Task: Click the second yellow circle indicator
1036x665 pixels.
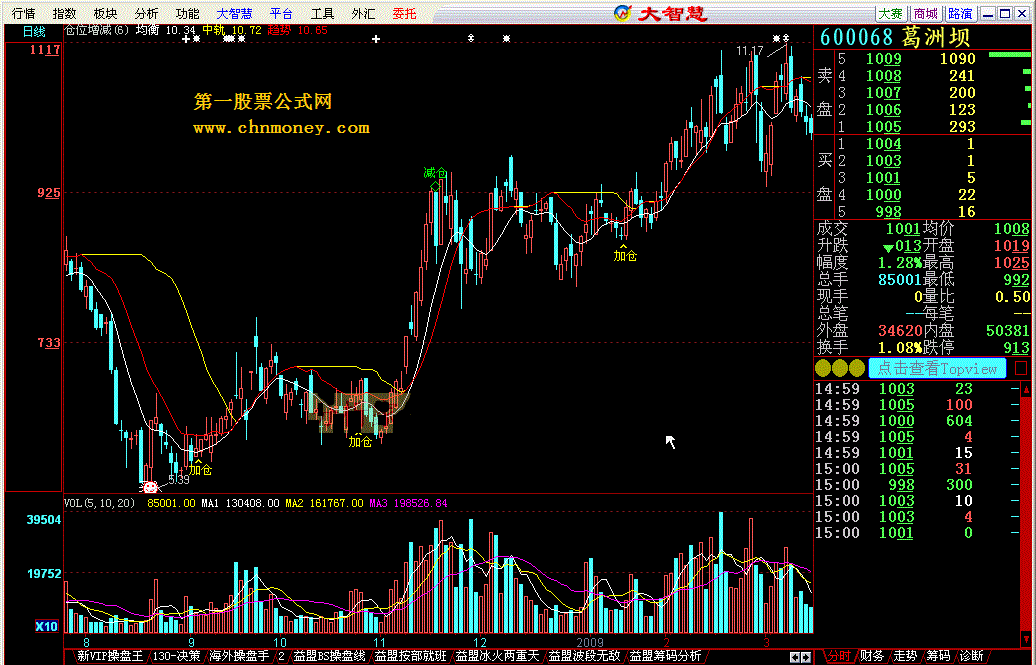Action: (840, 368)
